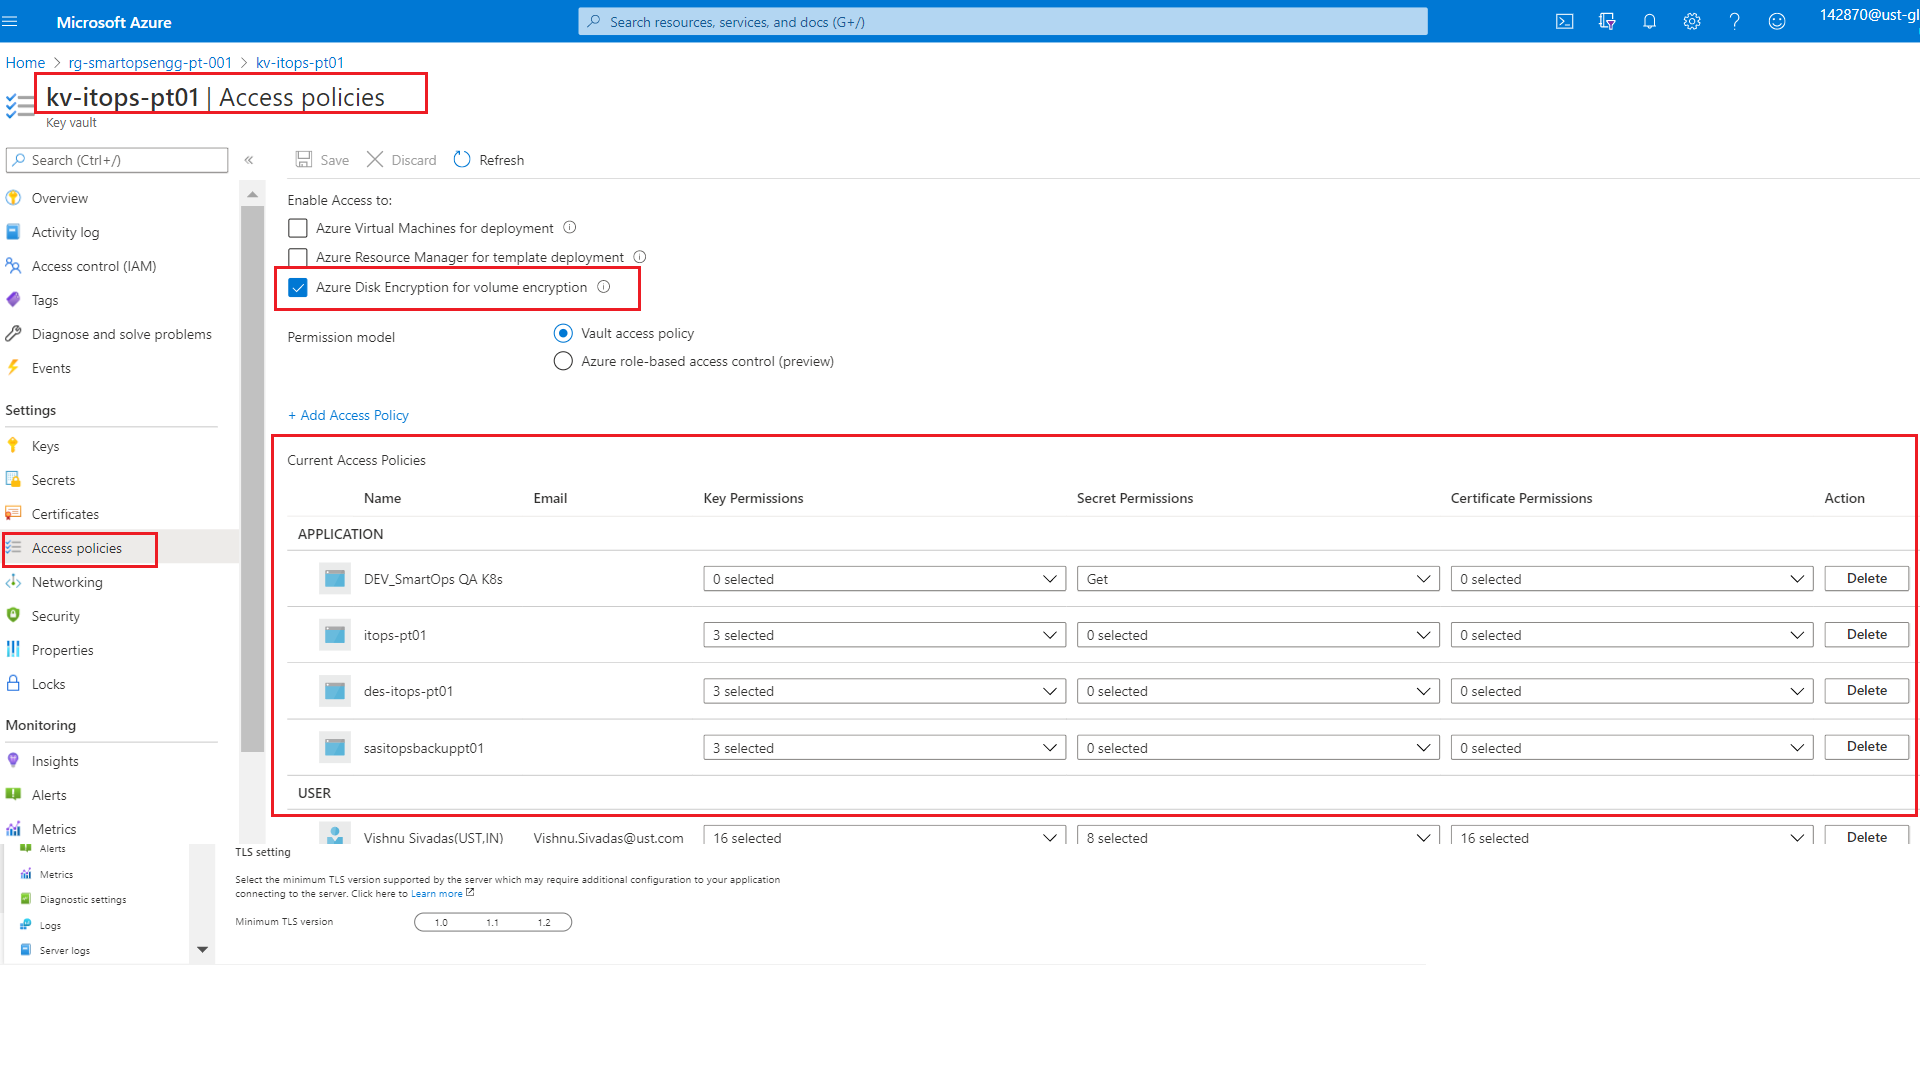The height and width of the screenshot is (1080, 1920).
Task: Expand Key Permissions for DEV_SmartOps QA K8s
Action: 884,579
